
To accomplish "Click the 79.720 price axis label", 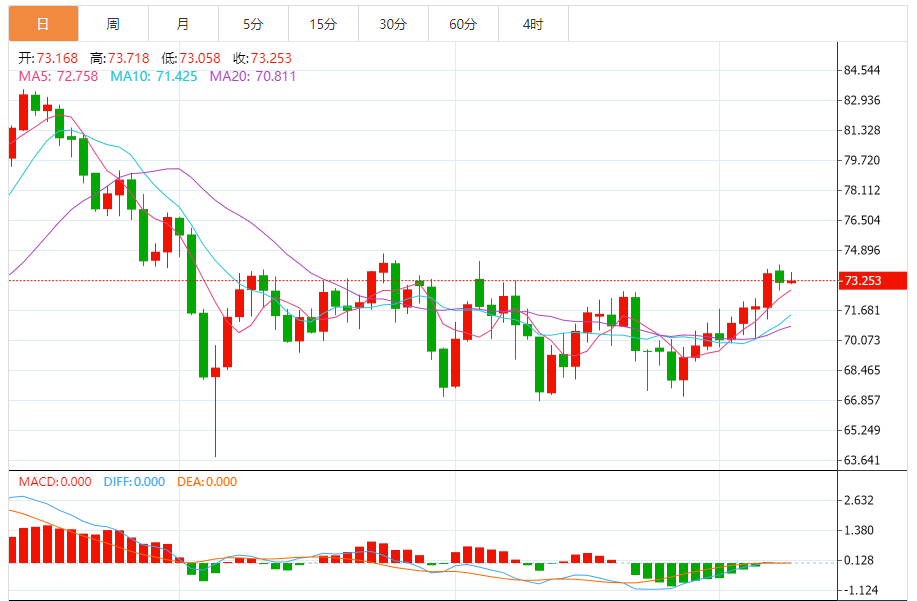I will tap(862, 160).
